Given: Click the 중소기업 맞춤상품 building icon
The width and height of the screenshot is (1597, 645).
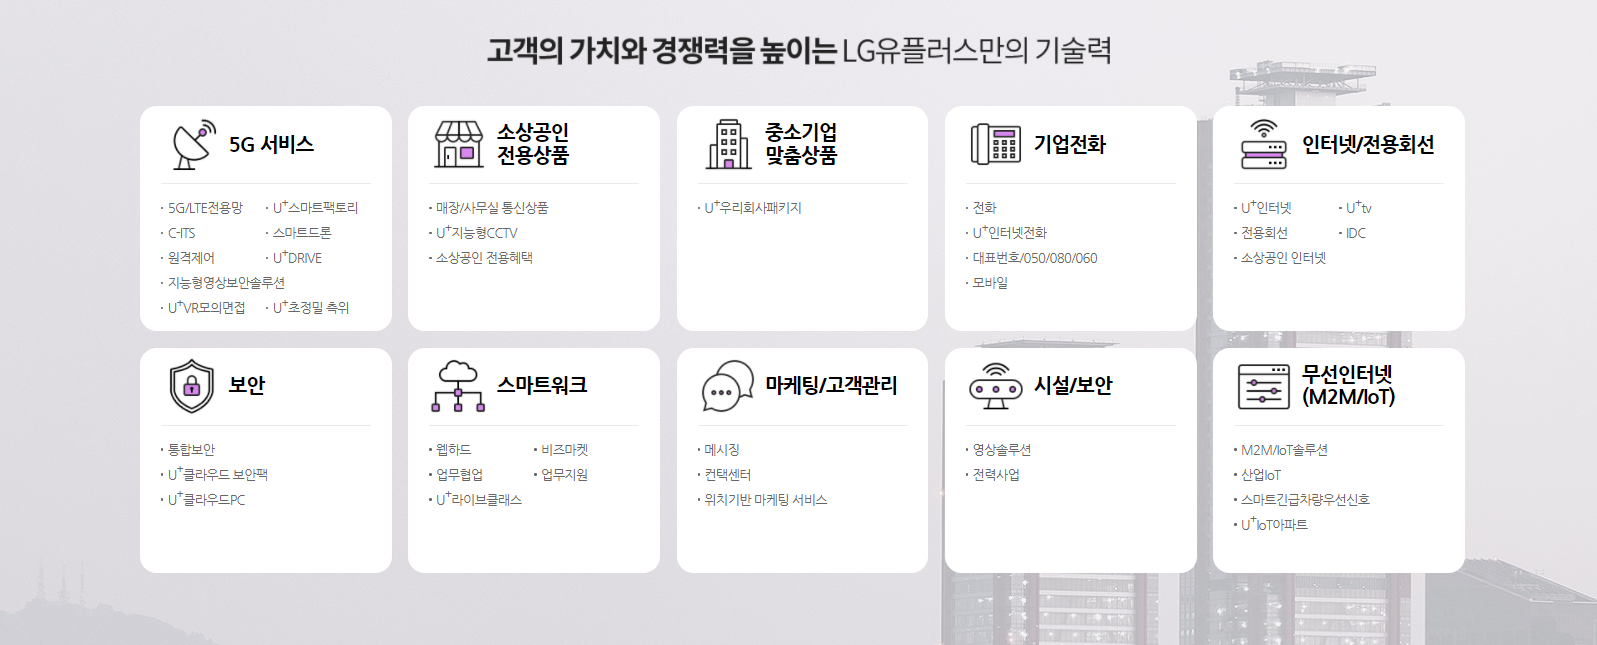Looking at the screenshot, I should [x=729, y=144].
